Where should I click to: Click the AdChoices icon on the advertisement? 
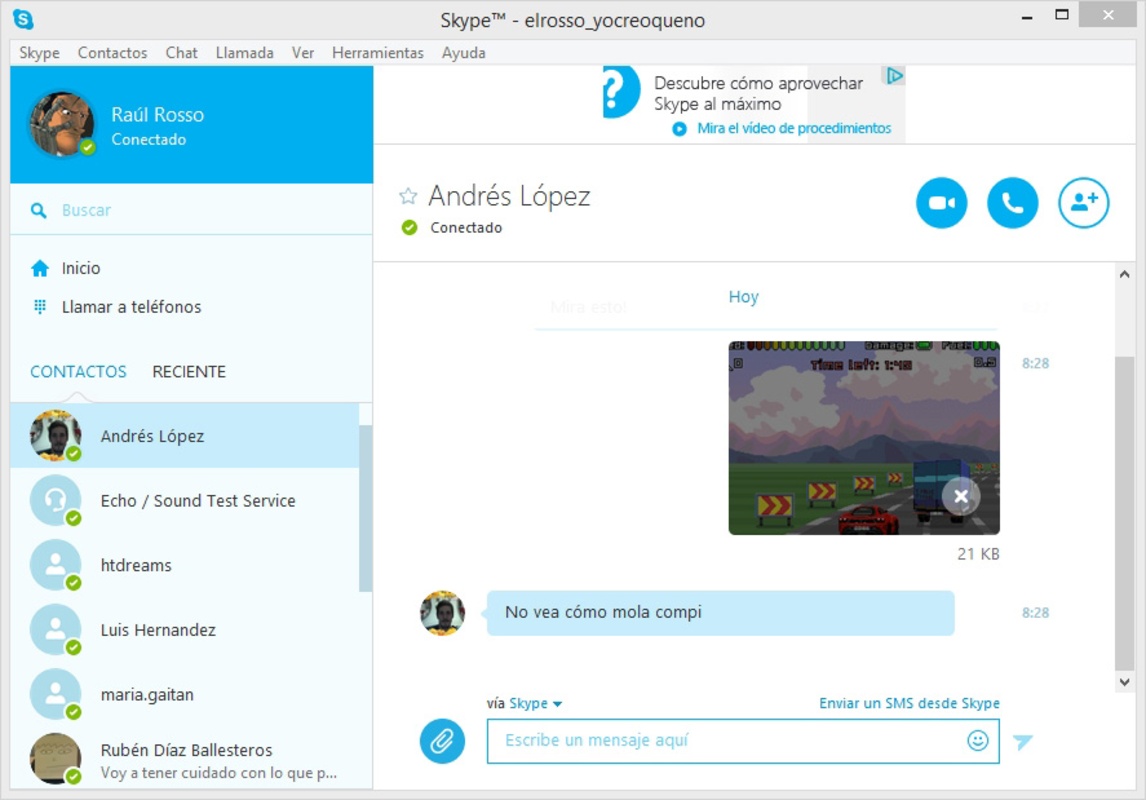(894, 75)
